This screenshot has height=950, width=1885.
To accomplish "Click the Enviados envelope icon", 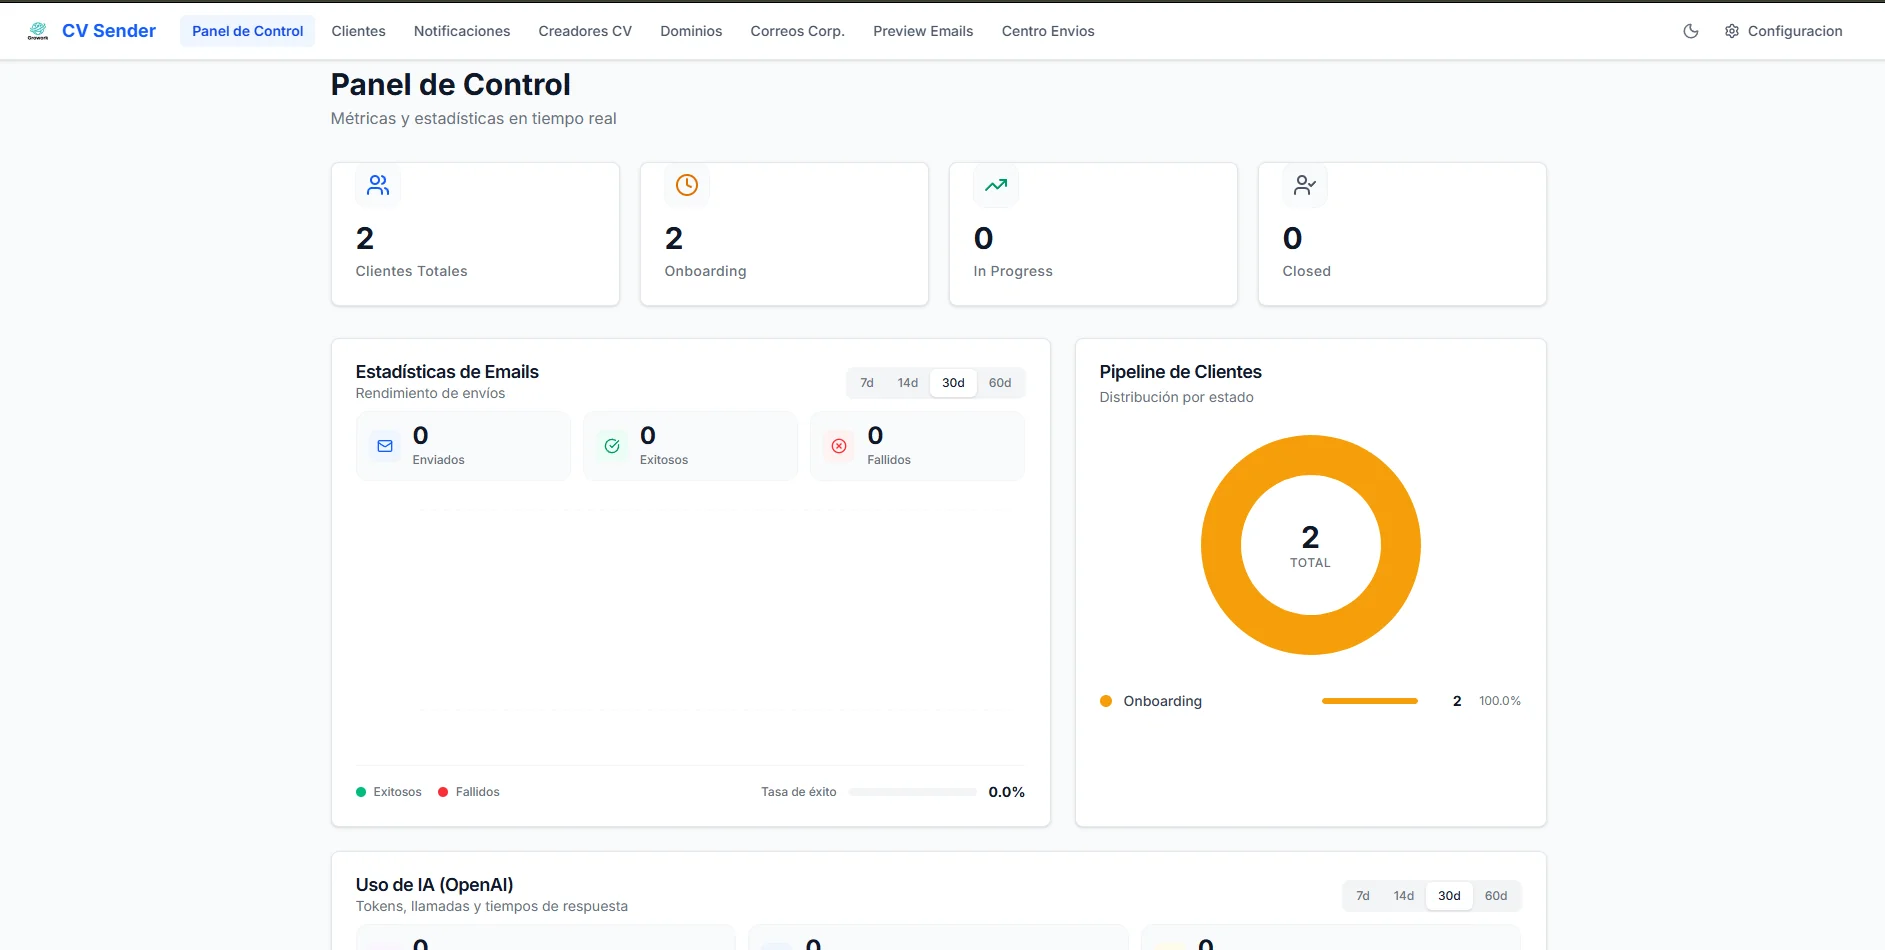I will (385, 446).
